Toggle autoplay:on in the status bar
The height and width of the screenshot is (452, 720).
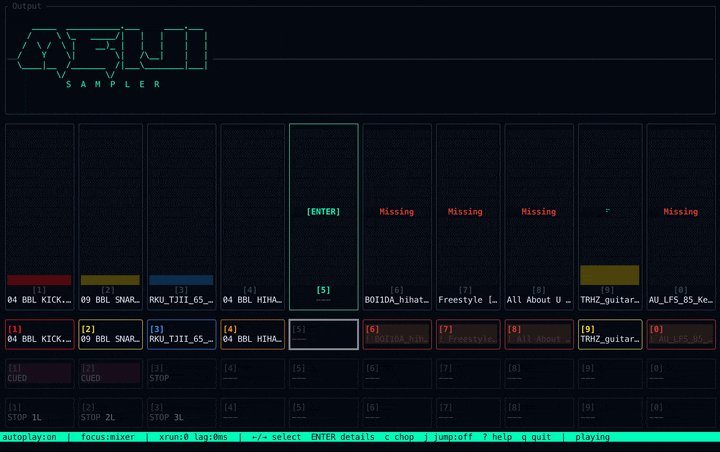[29, 437]
